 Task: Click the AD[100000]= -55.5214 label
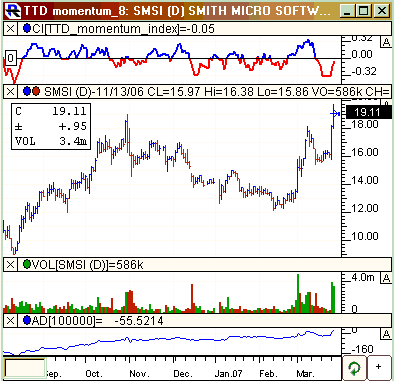pos(98,321)
